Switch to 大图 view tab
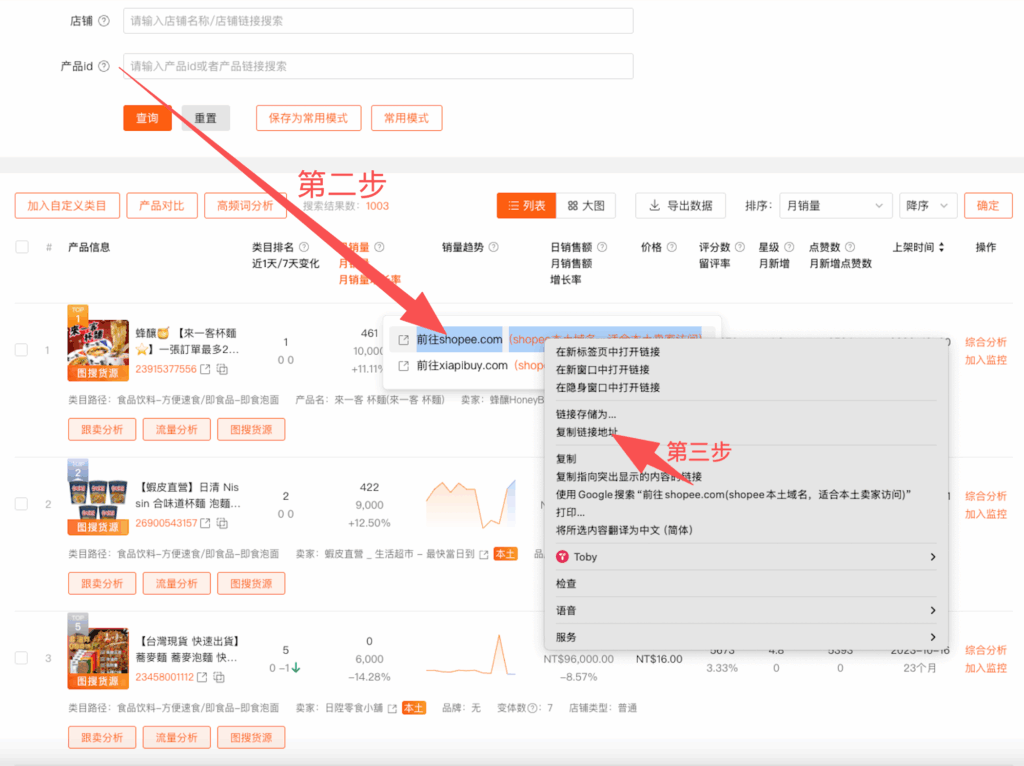 click(x=585, y=205)
